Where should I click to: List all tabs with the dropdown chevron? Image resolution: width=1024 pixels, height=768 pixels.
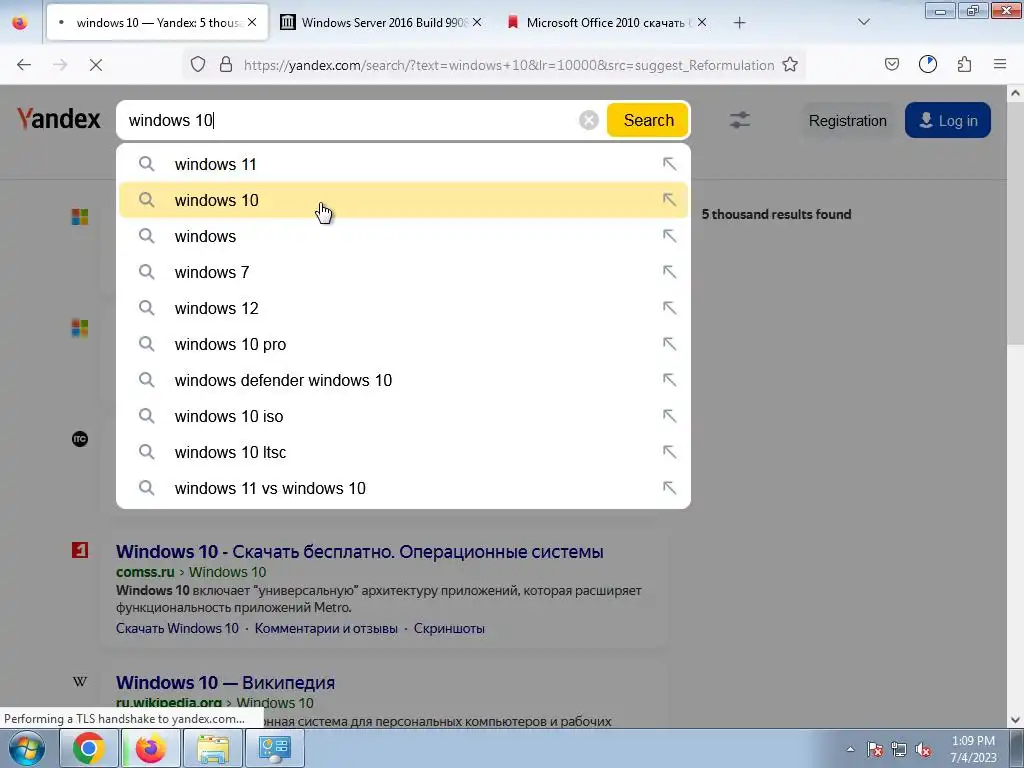click(x=863, y=22)
